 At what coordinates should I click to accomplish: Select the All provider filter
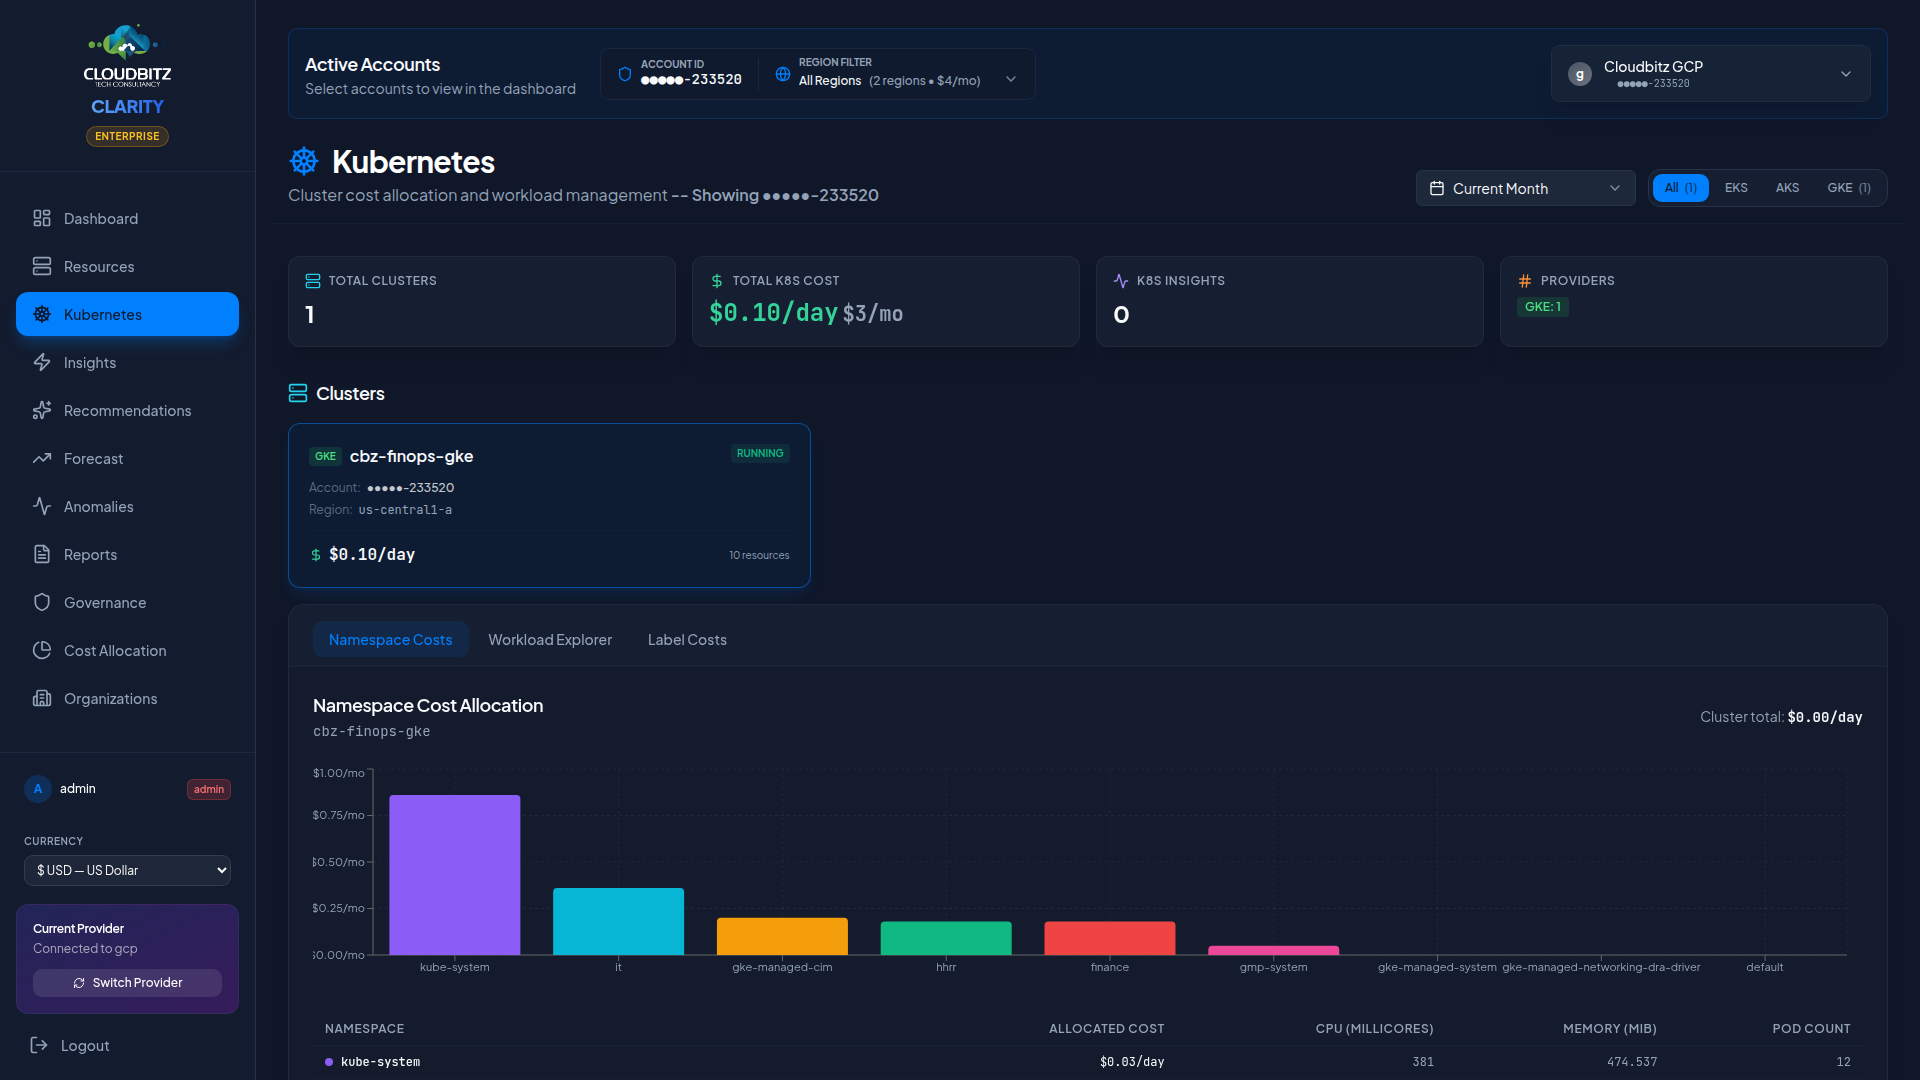[1680, 188]
